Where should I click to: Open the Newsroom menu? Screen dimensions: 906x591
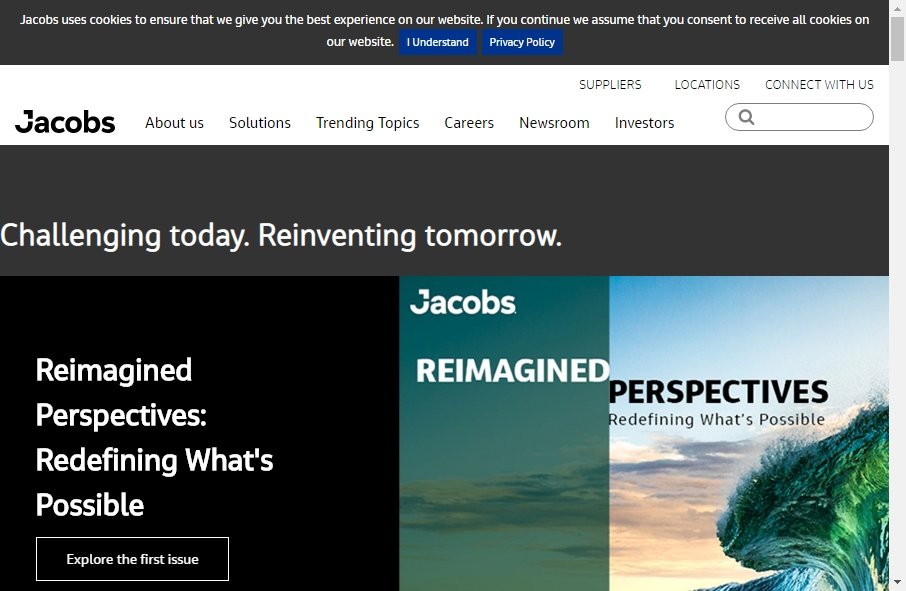tap(554, 123)
